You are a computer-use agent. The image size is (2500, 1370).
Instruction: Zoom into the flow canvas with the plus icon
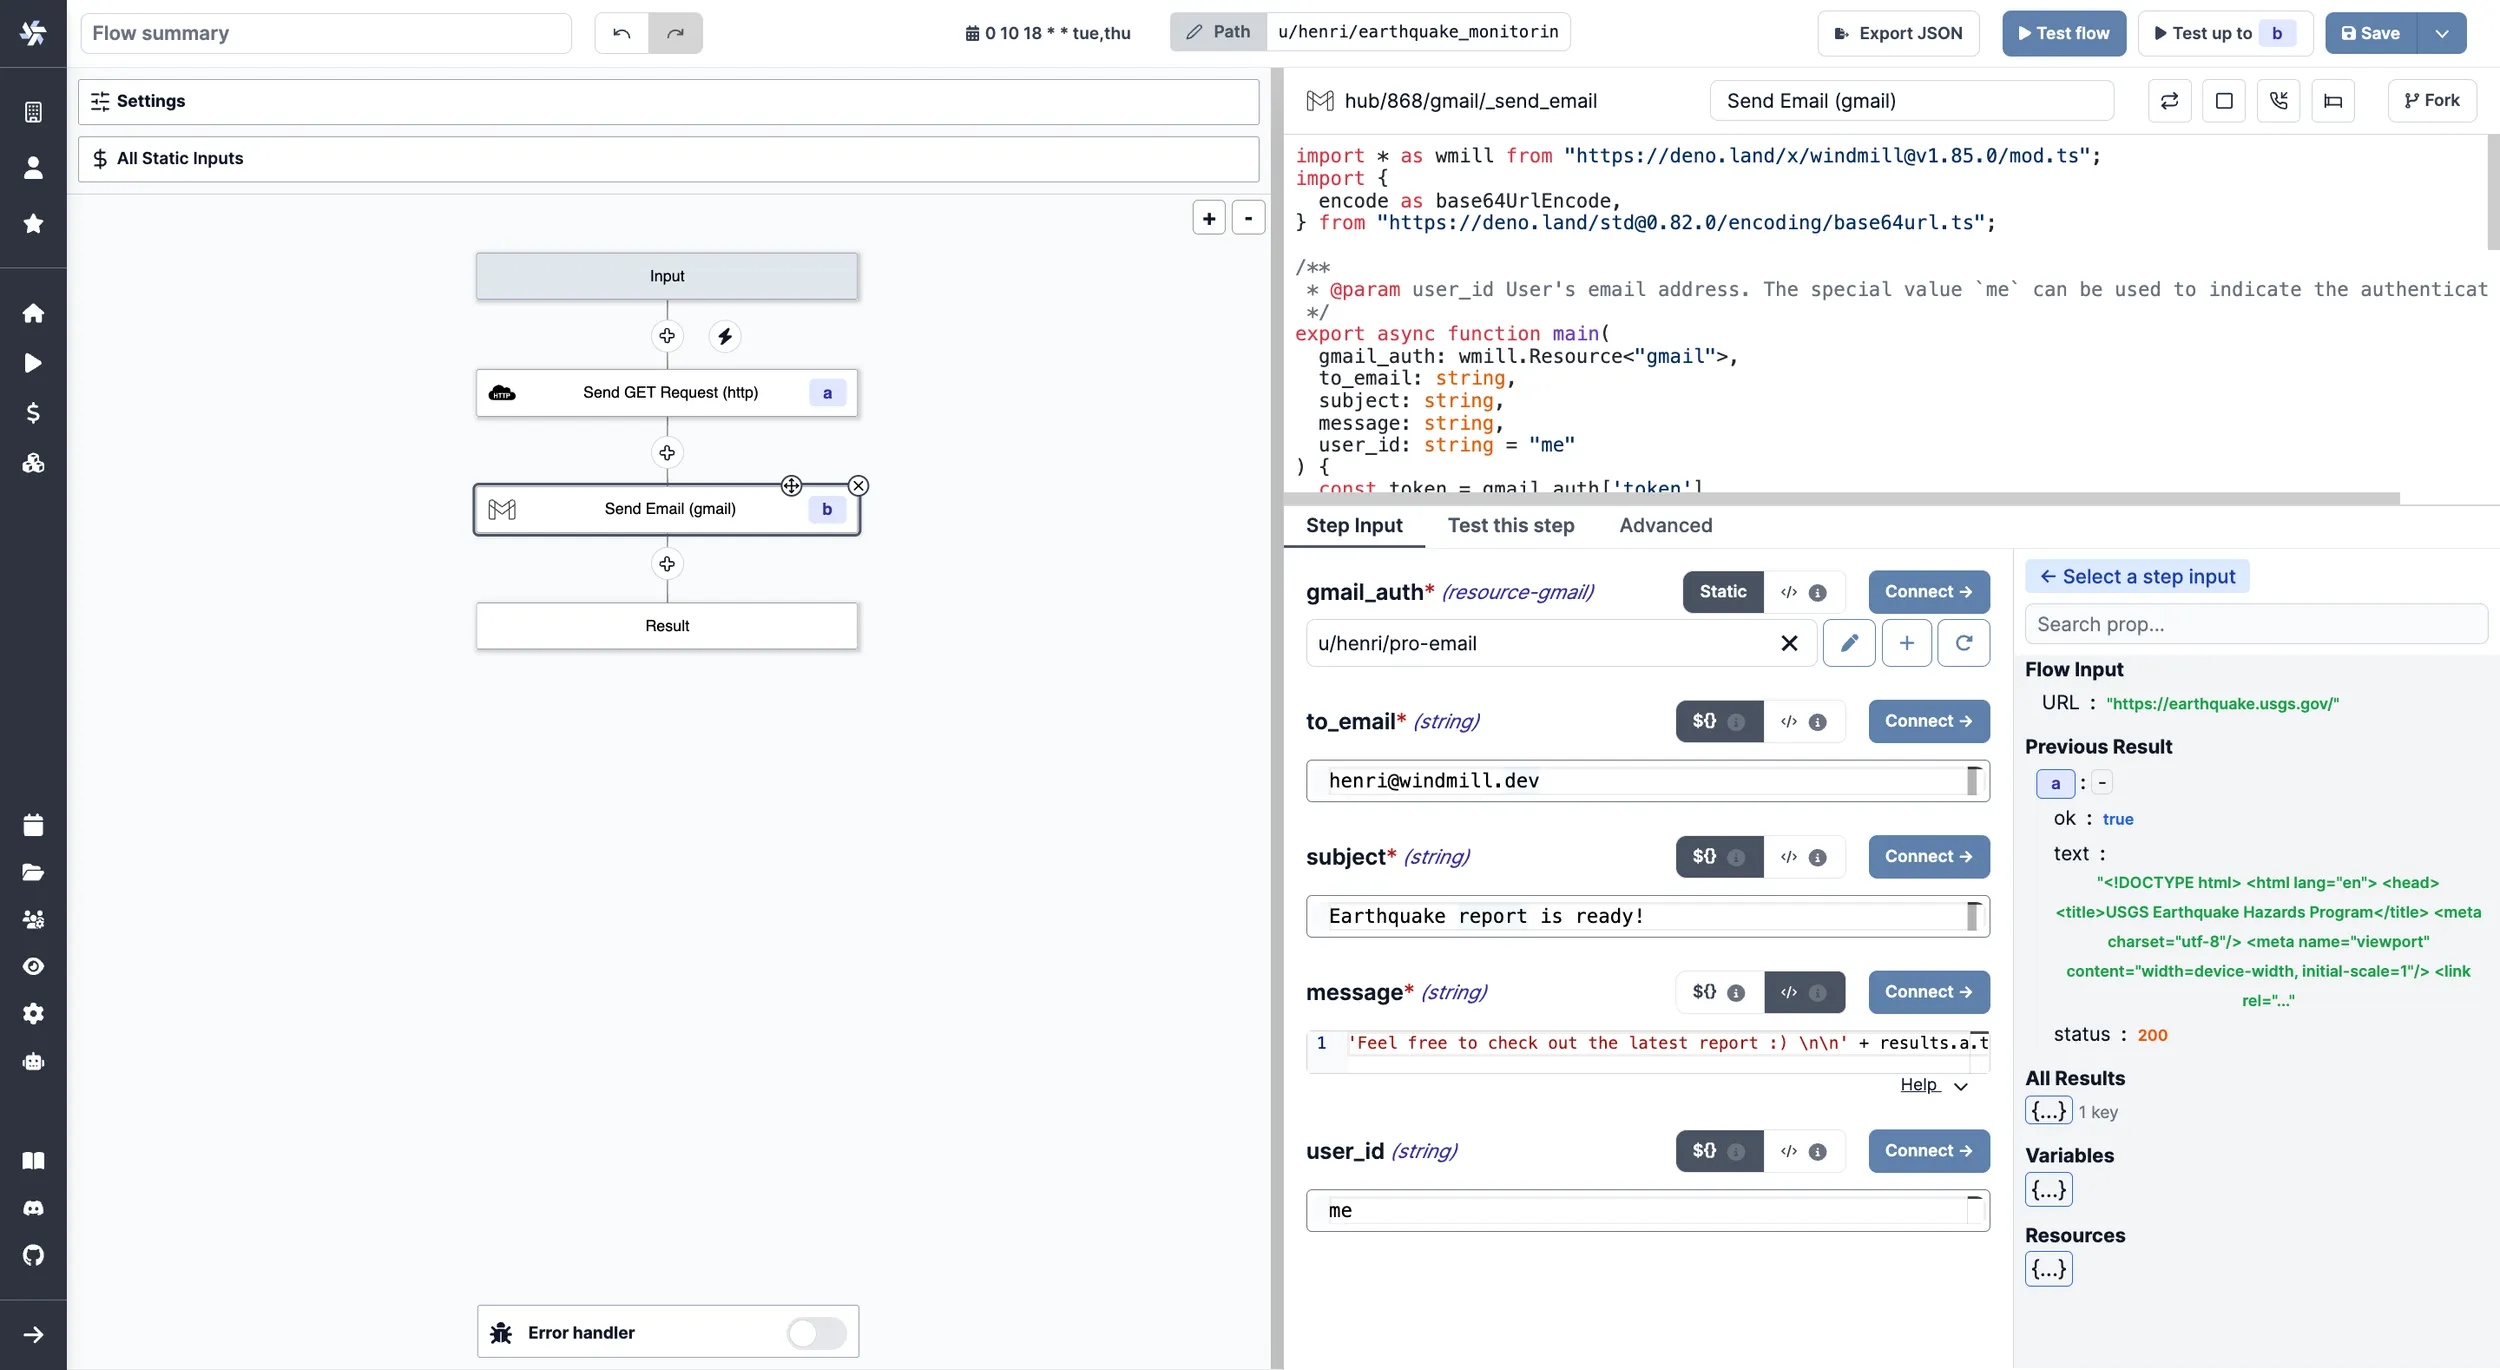1209,217
